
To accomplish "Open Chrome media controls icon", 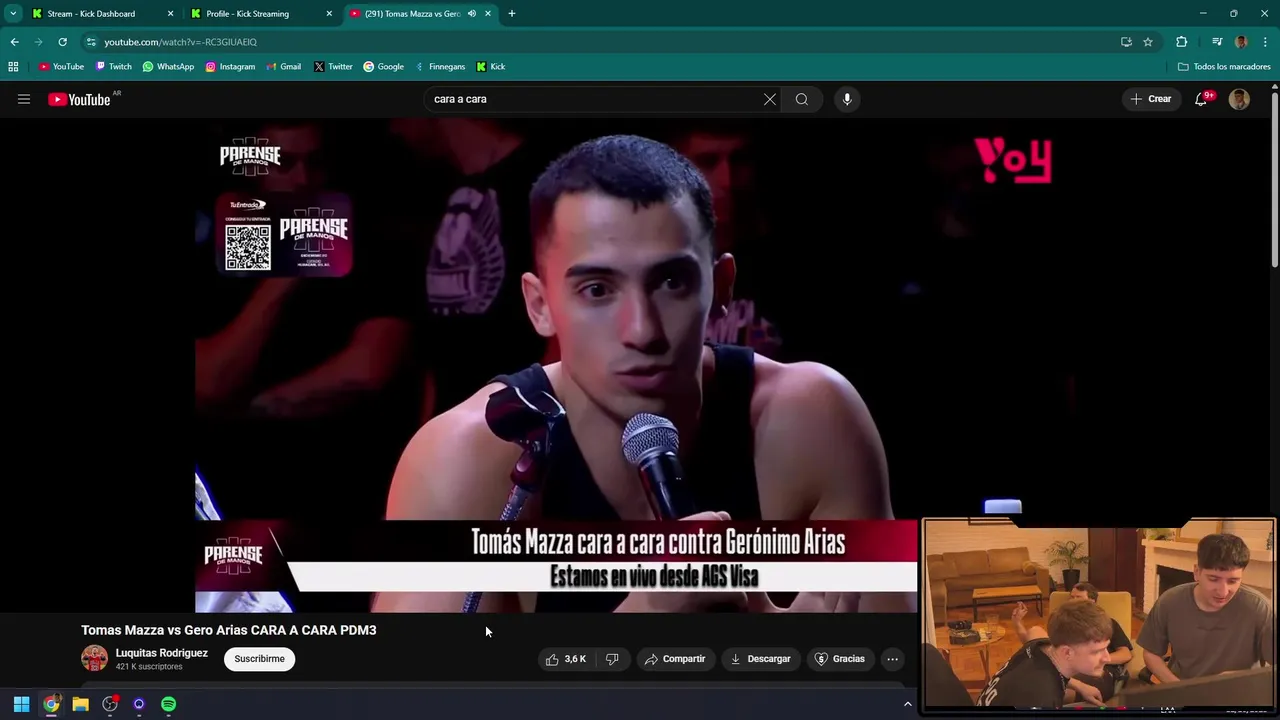I will [x=1217, y=42].
